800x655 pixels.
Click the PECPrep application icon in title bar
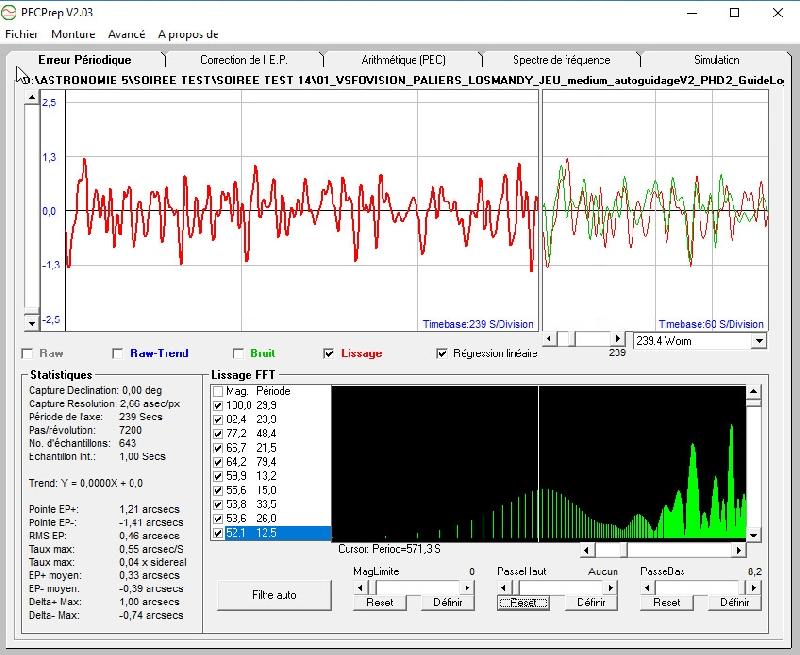[x=8, y=12]
